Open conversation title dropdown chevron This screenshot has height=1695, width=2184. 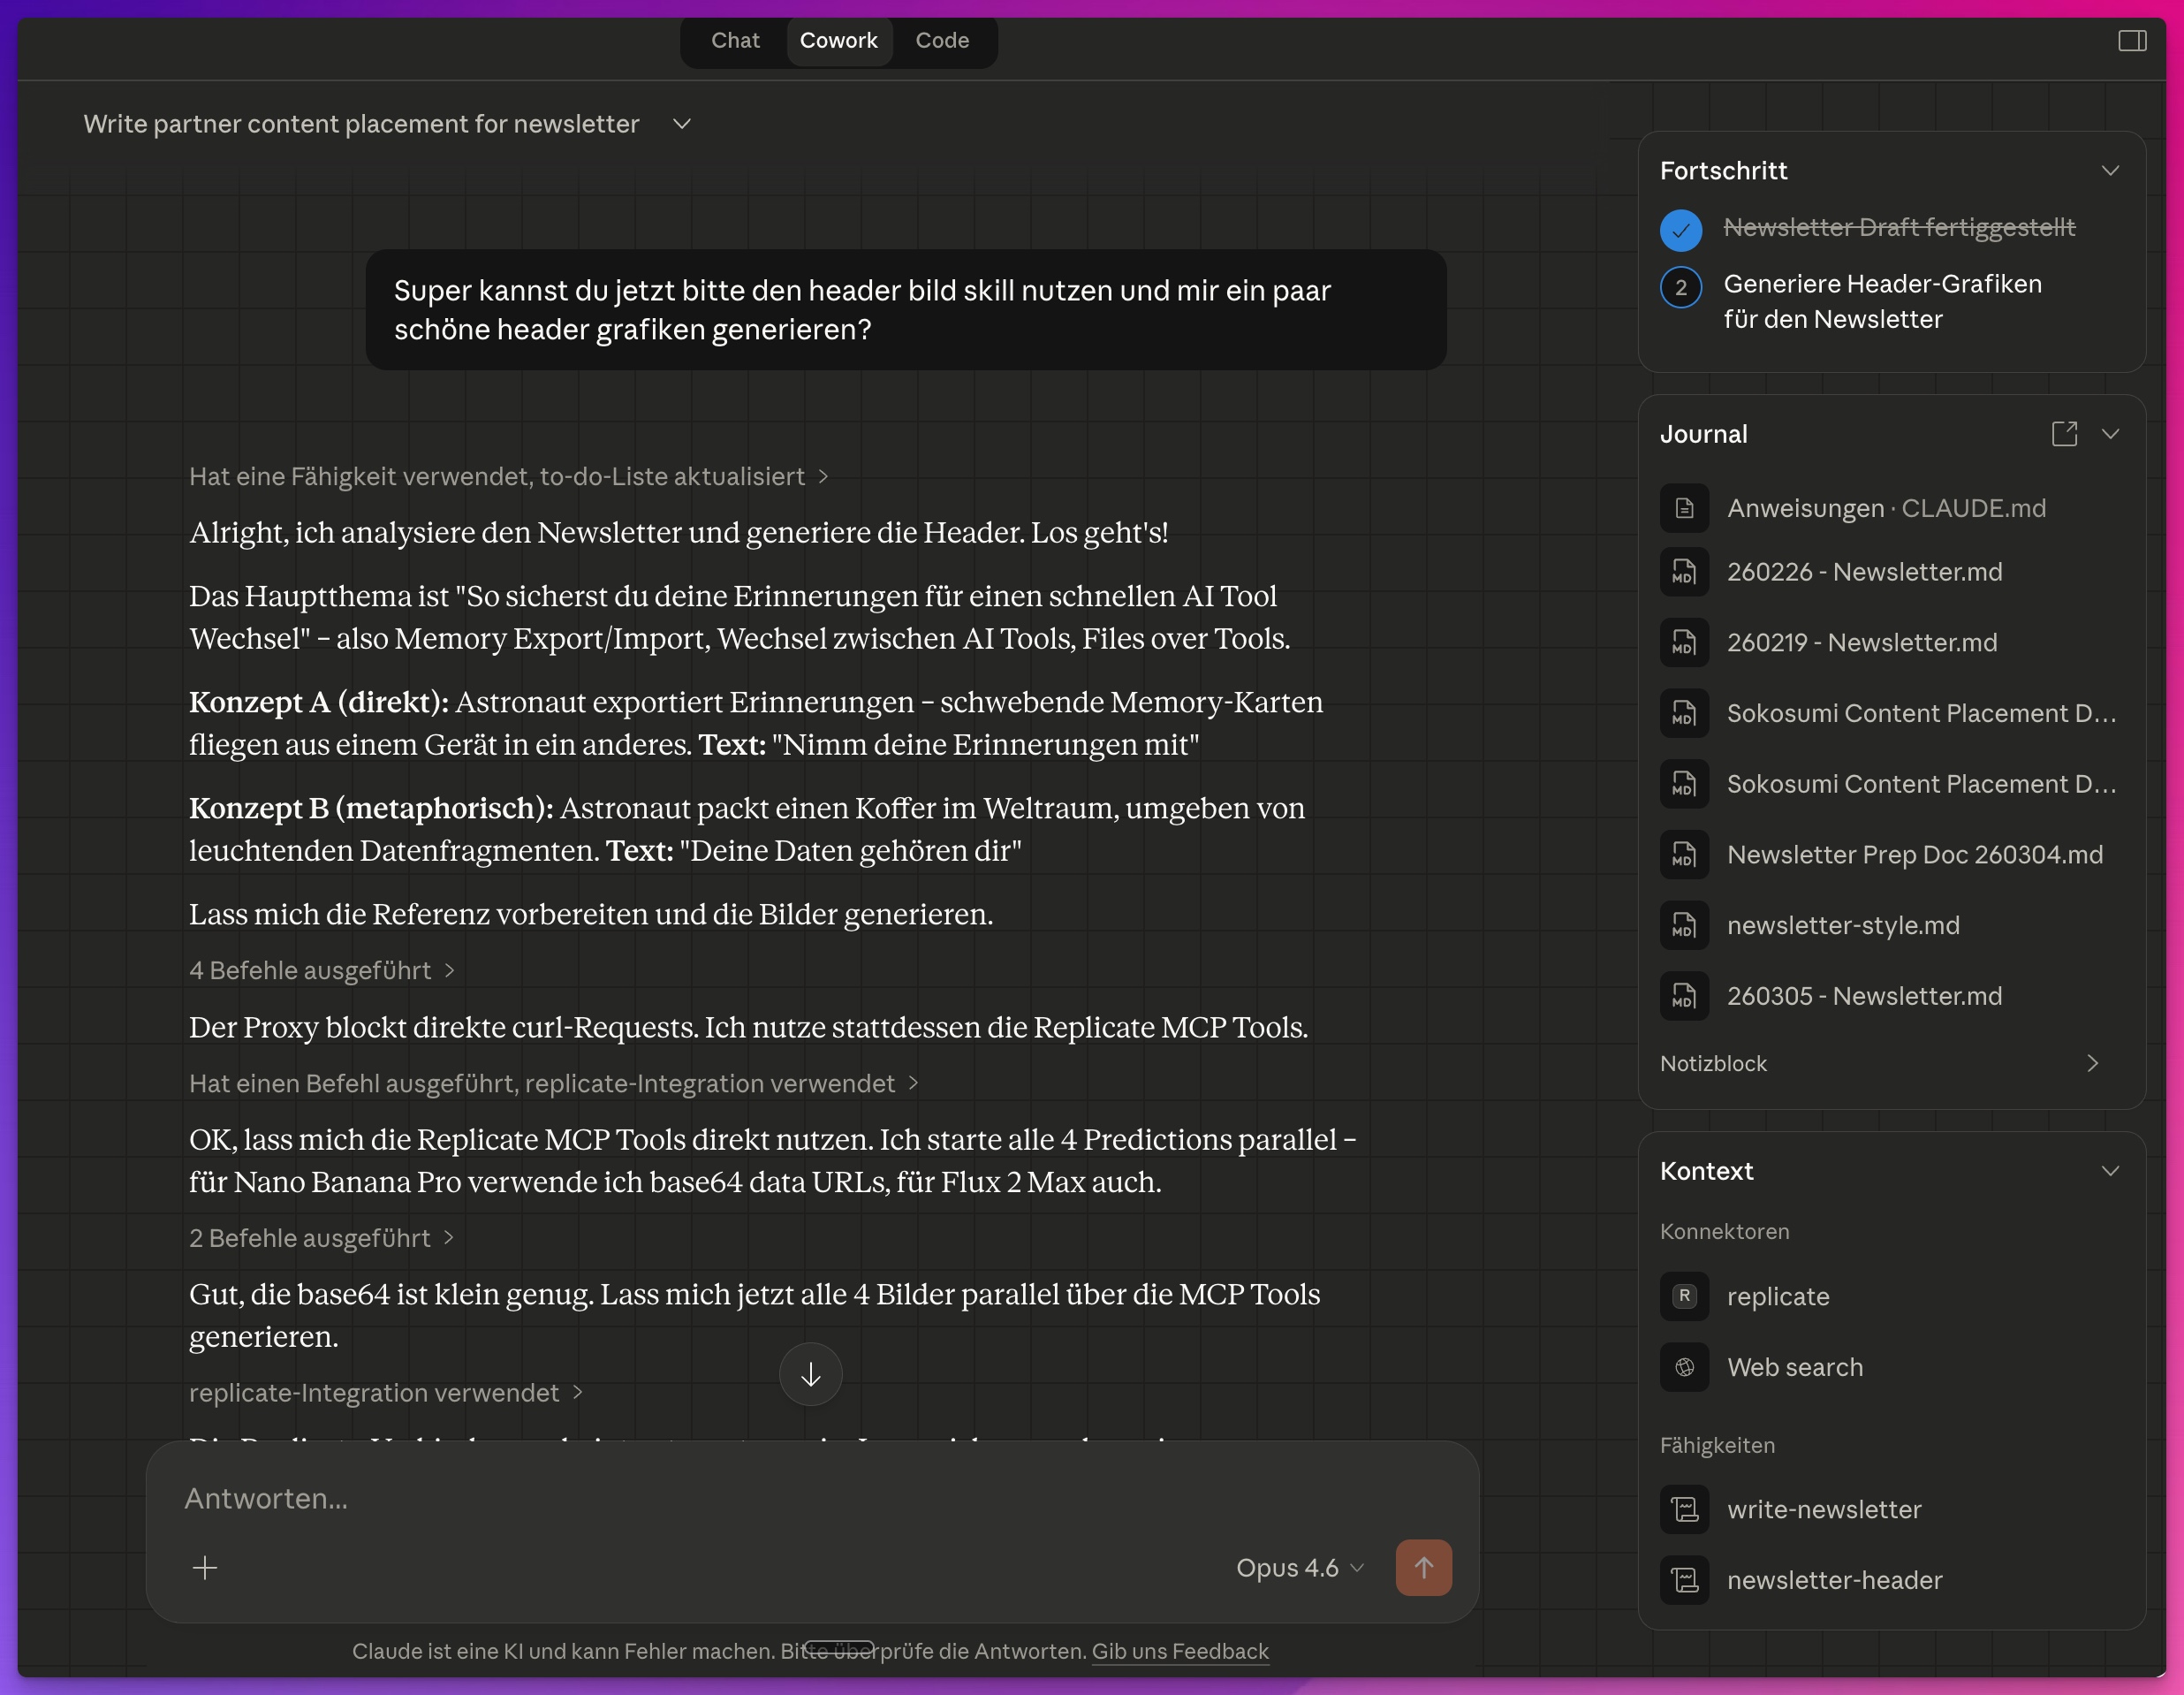pyautogui.click(x=682, y=124)
